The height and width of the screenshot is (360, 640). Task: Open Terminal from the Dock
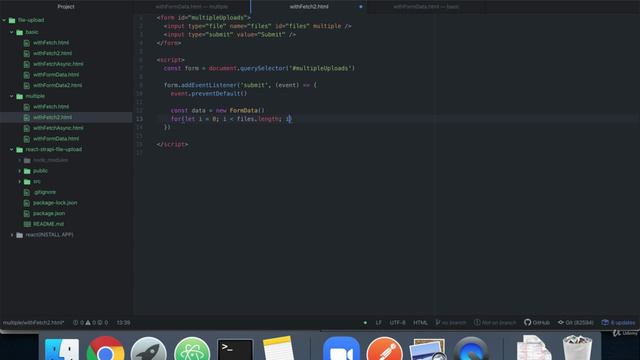point(235,350)
